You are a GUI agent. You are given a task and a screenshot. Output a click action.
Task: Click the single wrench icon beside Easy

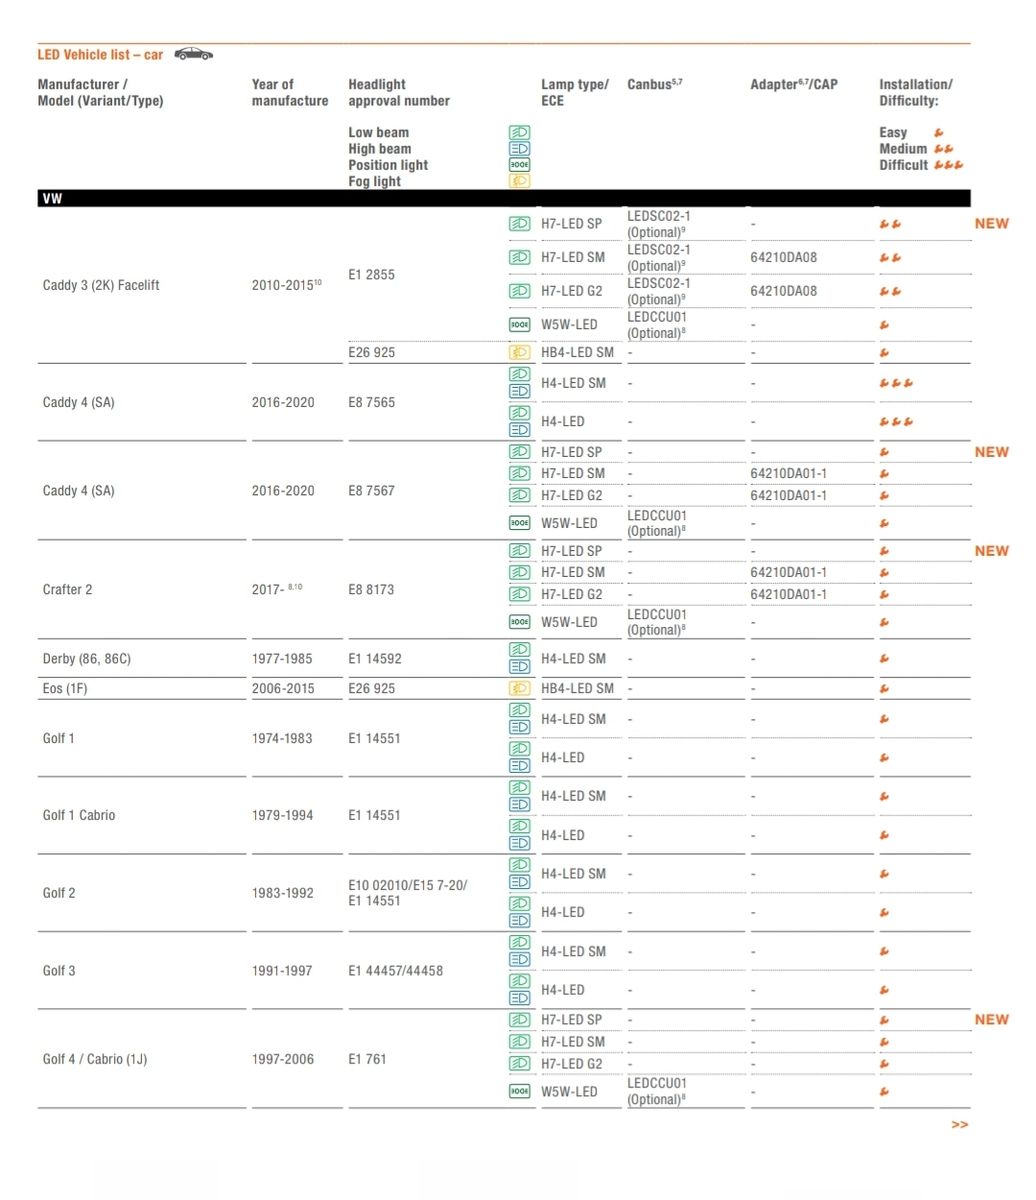938,132
